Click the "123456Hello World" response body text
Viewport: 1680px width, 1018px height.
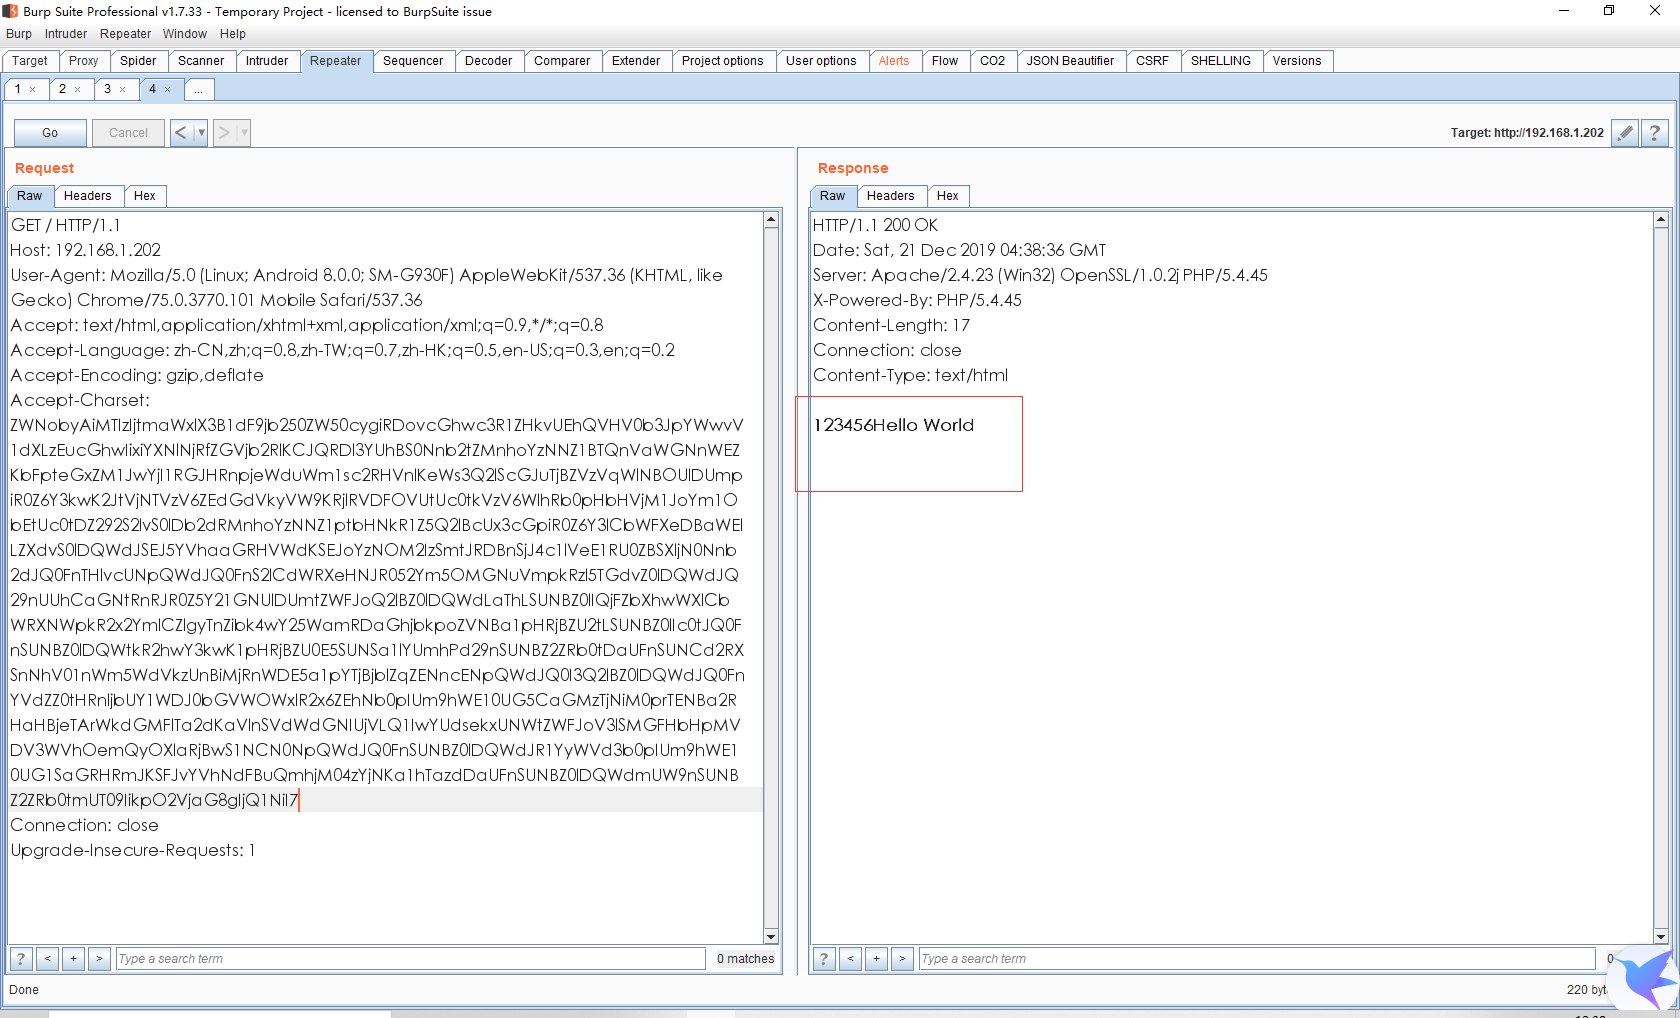[894, 425]
